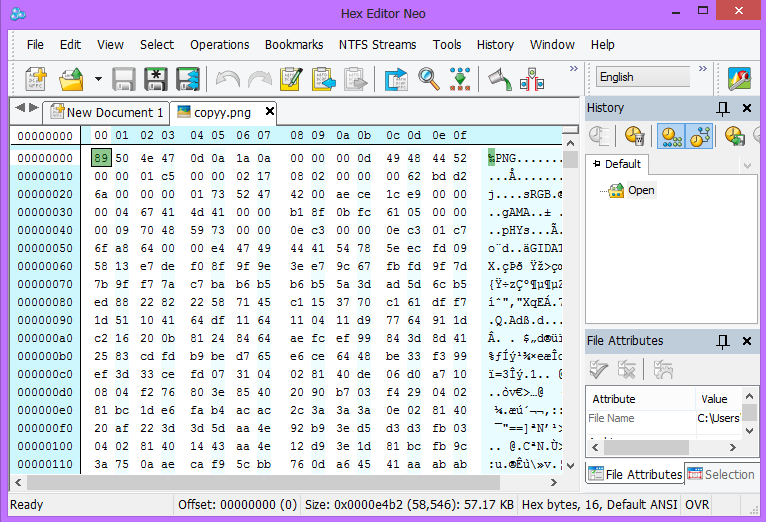Click the Fill paint bucket icon
Viewport: 766px width, 522px height.
click(500, 79)
